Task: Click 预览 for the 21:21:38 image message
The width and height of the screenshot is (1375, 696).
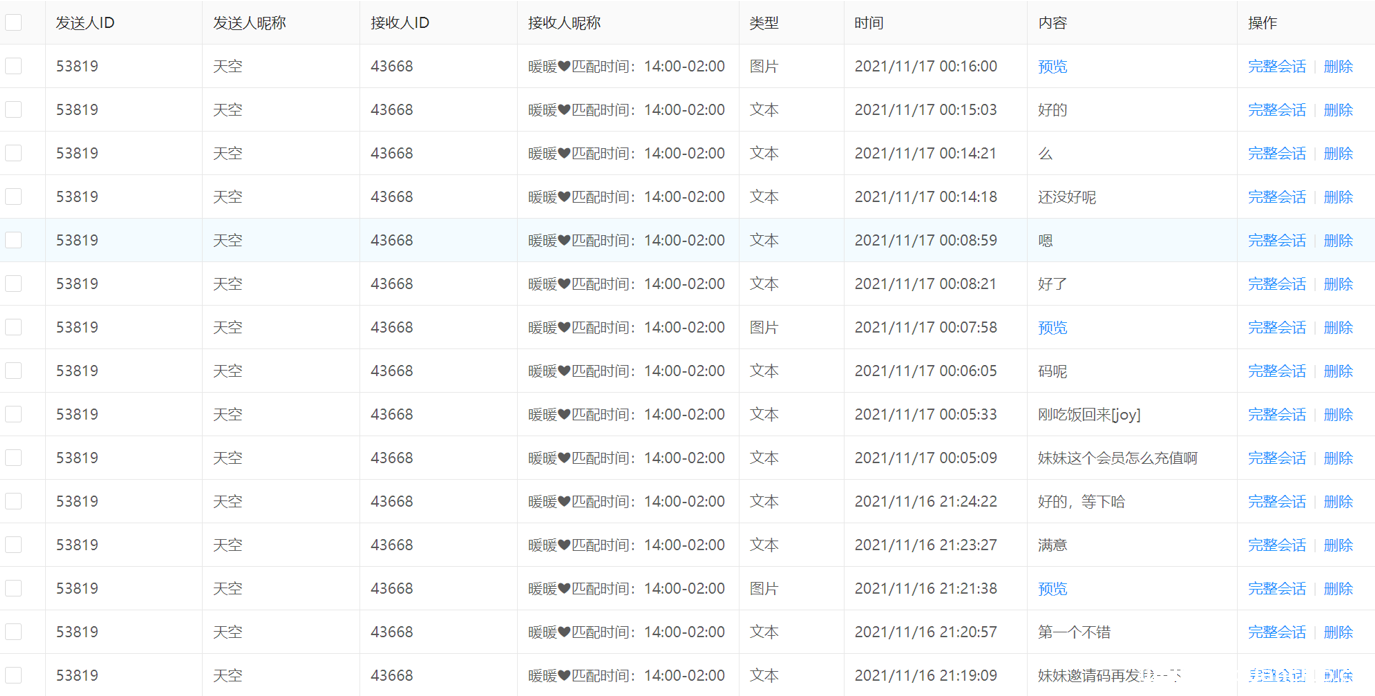Action: pos(1052,588)
